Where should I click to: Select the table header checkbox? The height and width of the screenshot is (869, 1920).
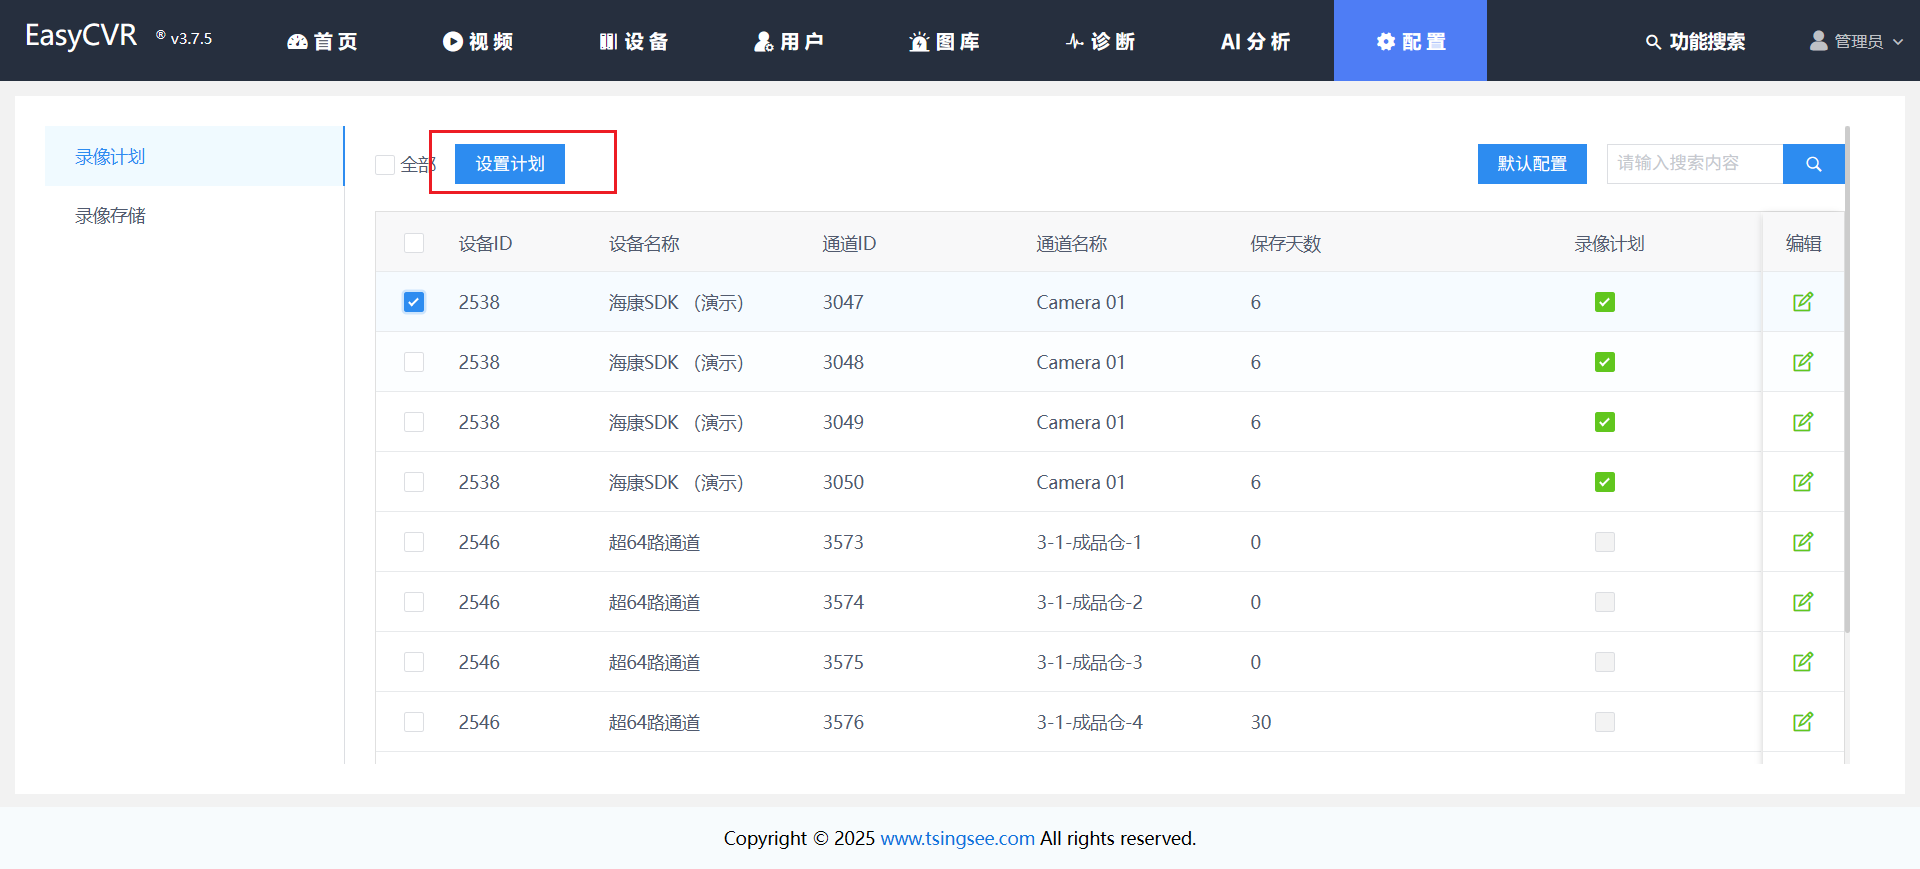[x=414, y=243]
